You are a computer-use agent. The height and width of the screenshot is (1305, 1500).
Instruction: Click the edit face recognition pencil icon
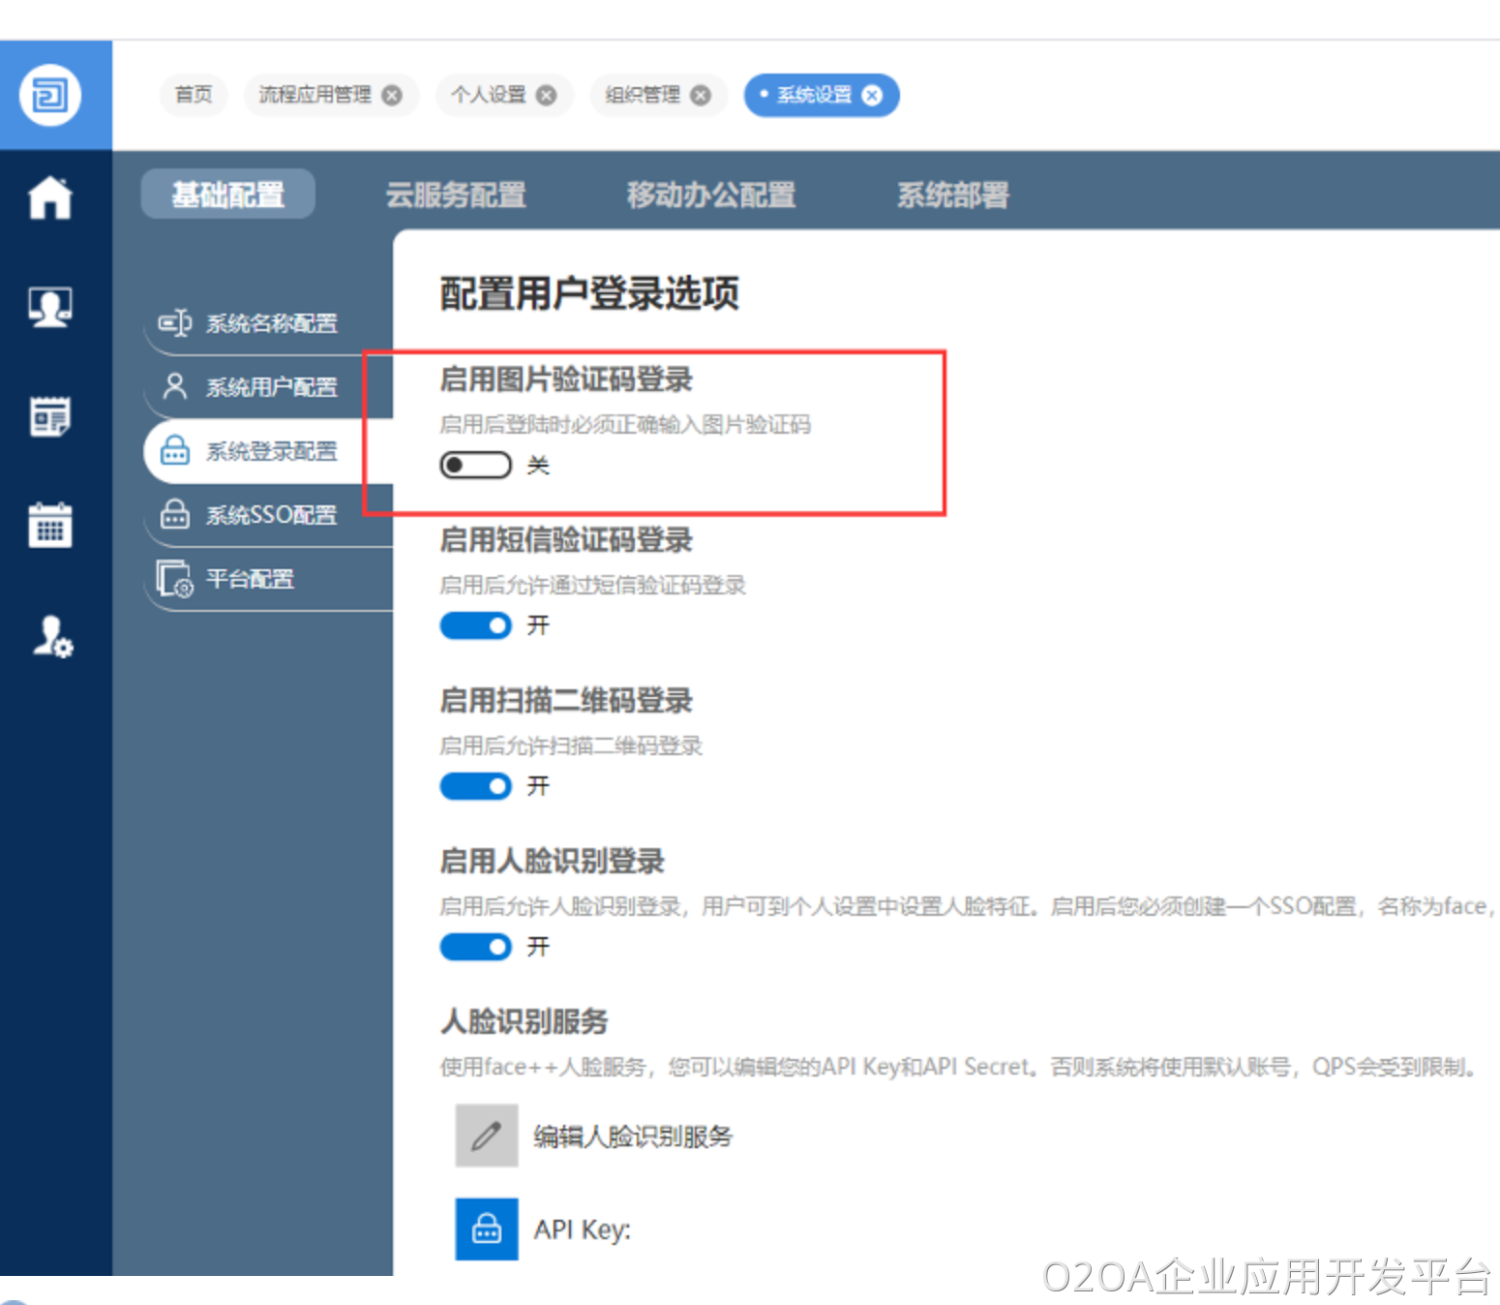tap(487, 1136)
